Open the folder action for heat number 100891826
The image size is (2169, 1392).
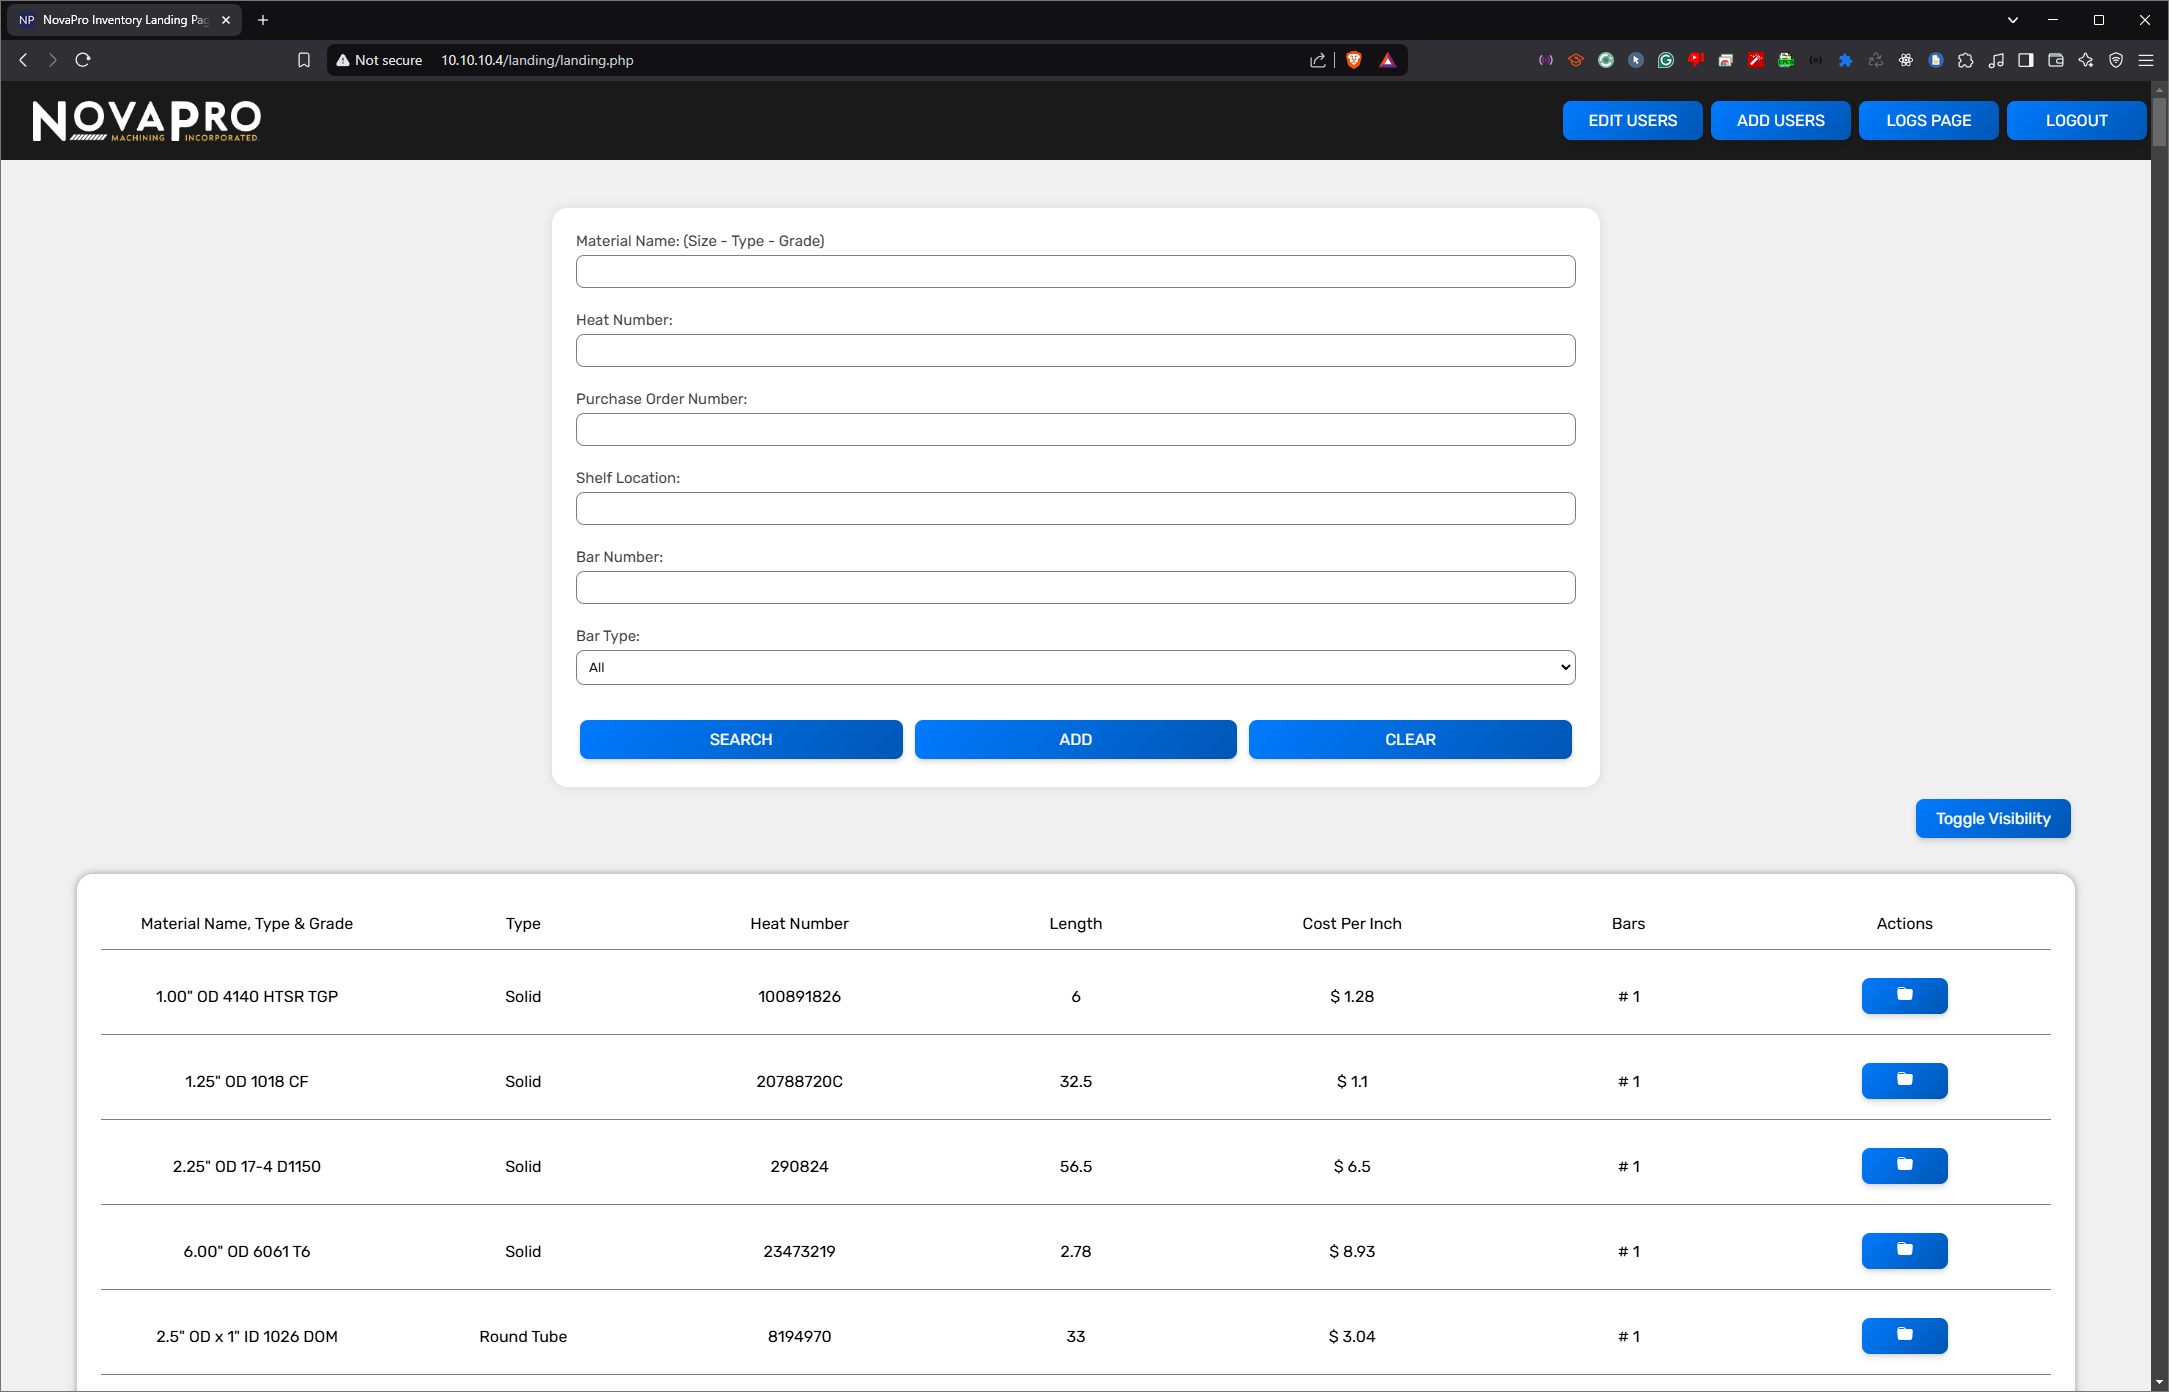[1903, 996]
